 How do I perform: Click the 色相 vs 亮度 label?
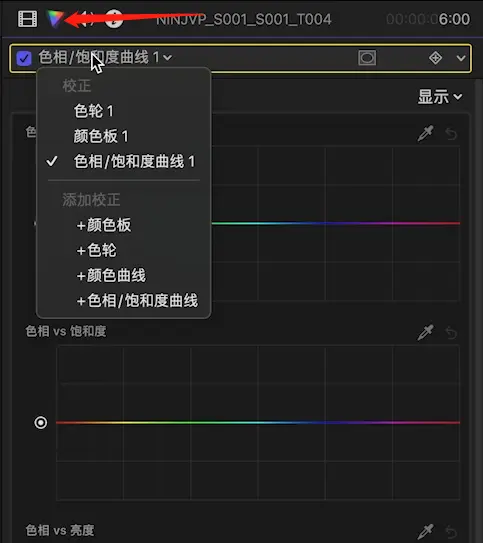click(60, 530)
